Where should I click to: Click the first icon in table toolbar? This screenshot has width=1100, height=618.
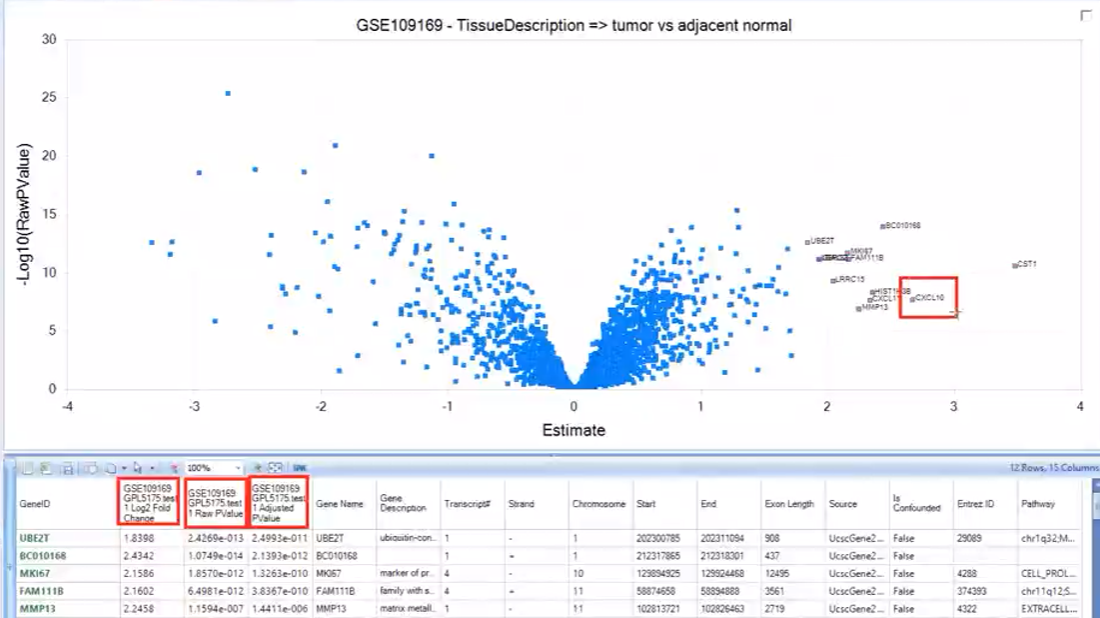click(27, 468)
